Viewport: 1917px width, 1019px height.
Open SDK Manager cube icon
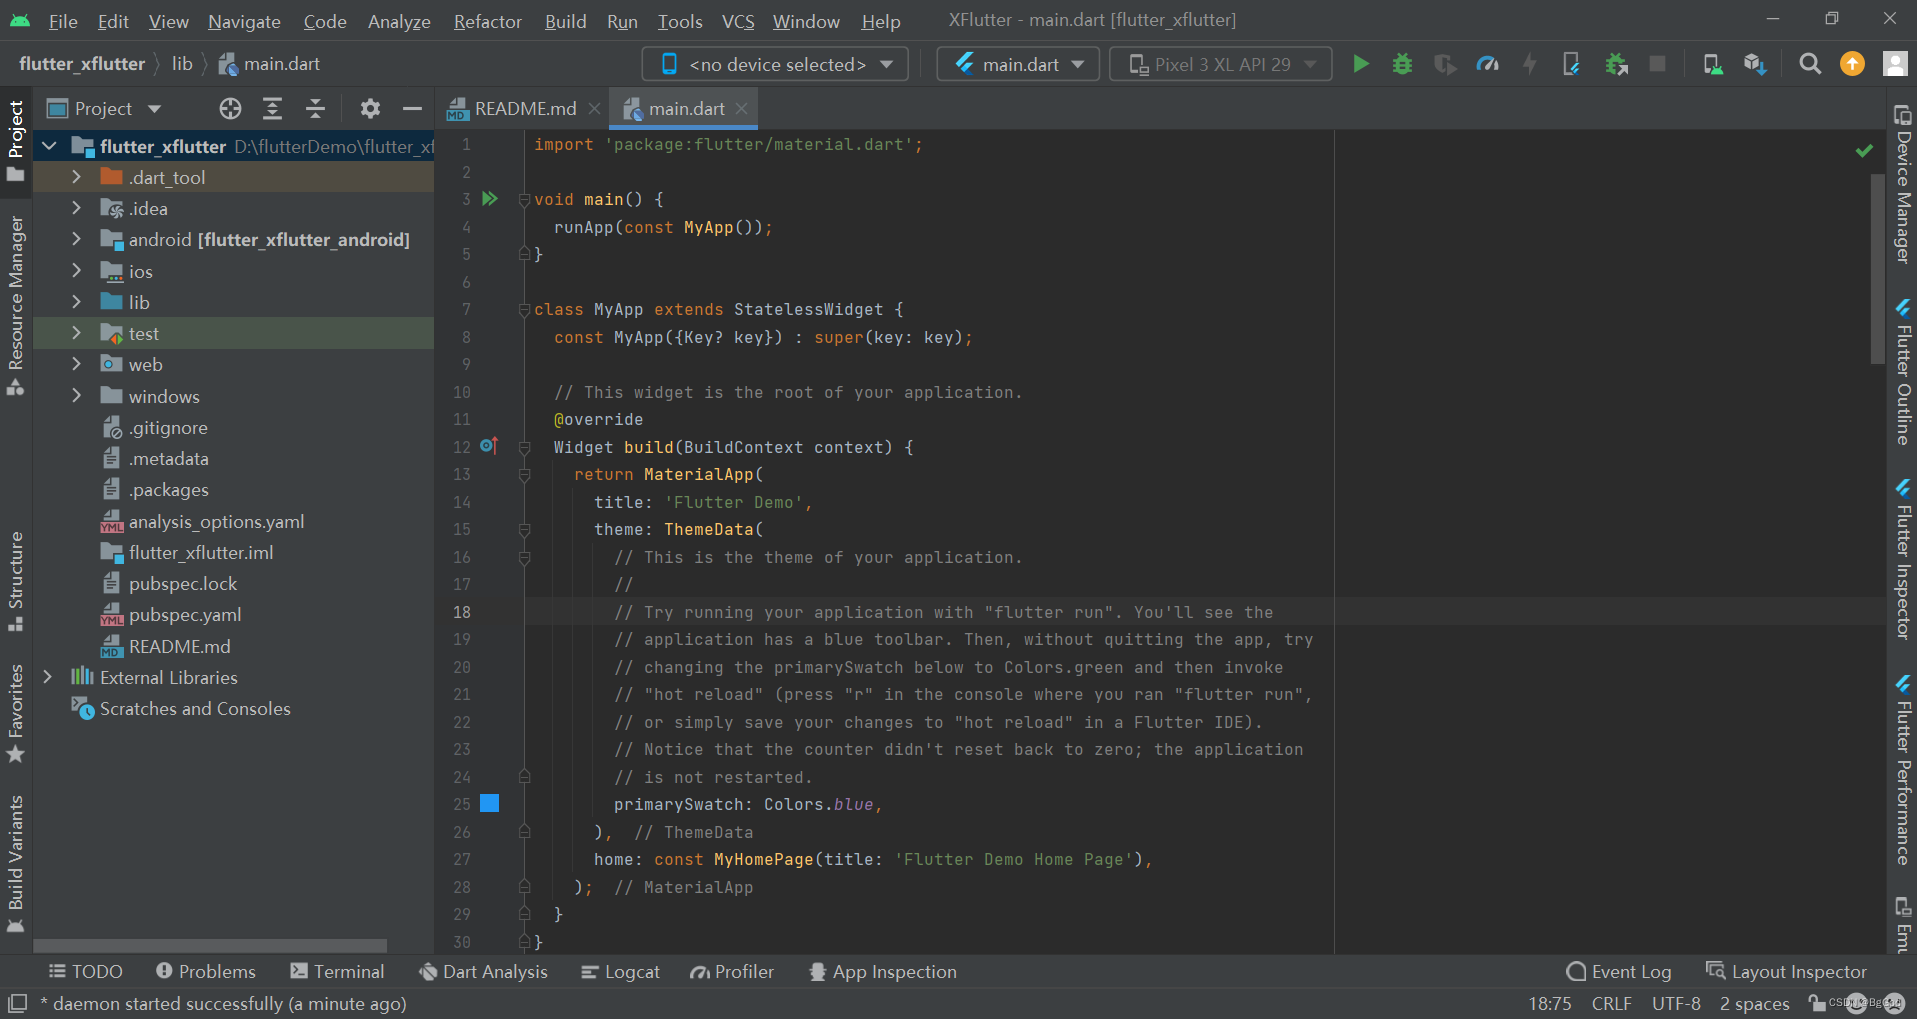[x=1754, y=64]
